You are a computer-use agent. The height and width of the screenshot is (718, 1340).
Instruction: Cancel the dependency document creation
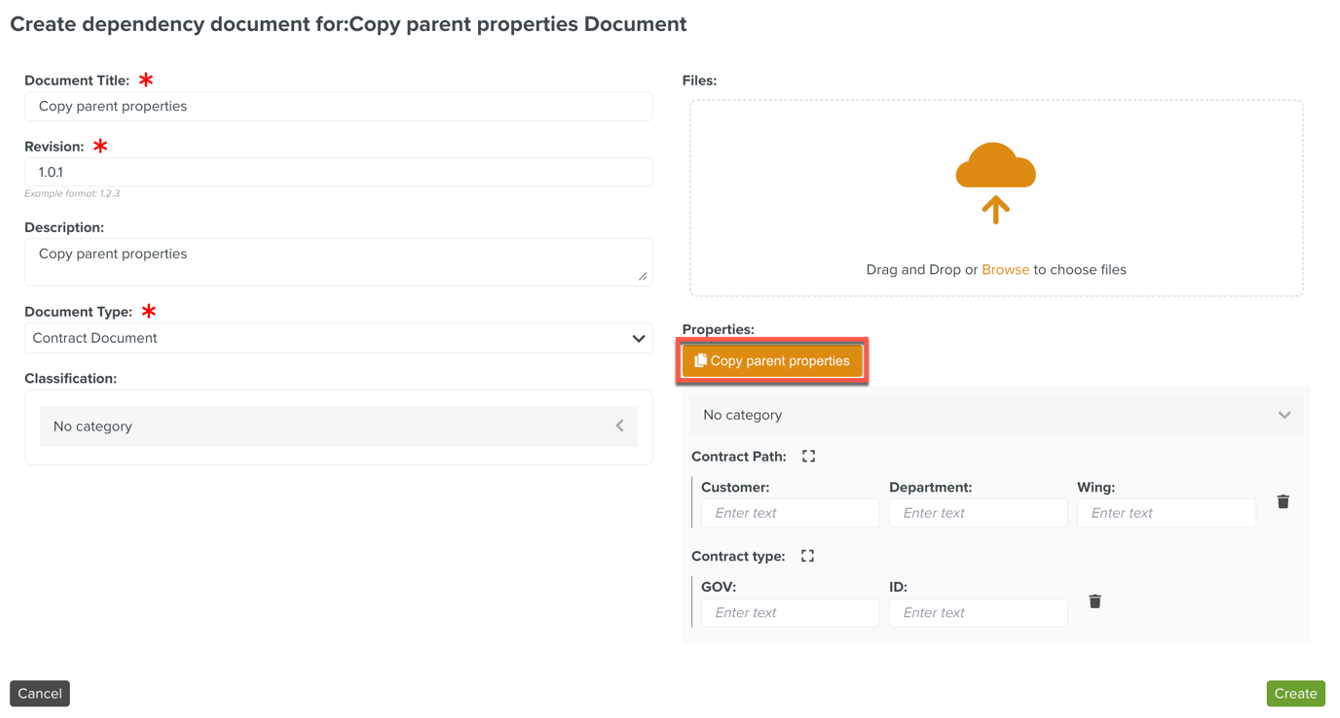pyautogui.click(x=40, y=693)
